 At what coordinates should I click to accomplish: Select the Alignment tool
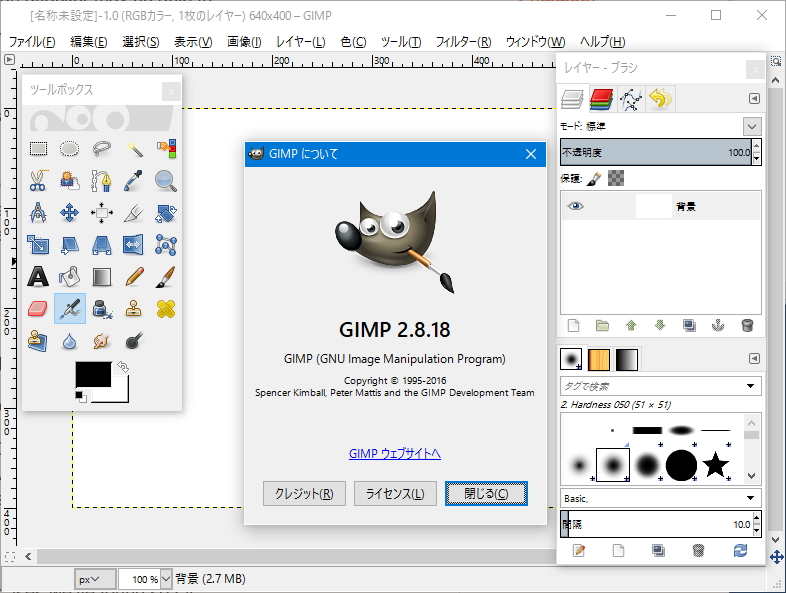102,213
